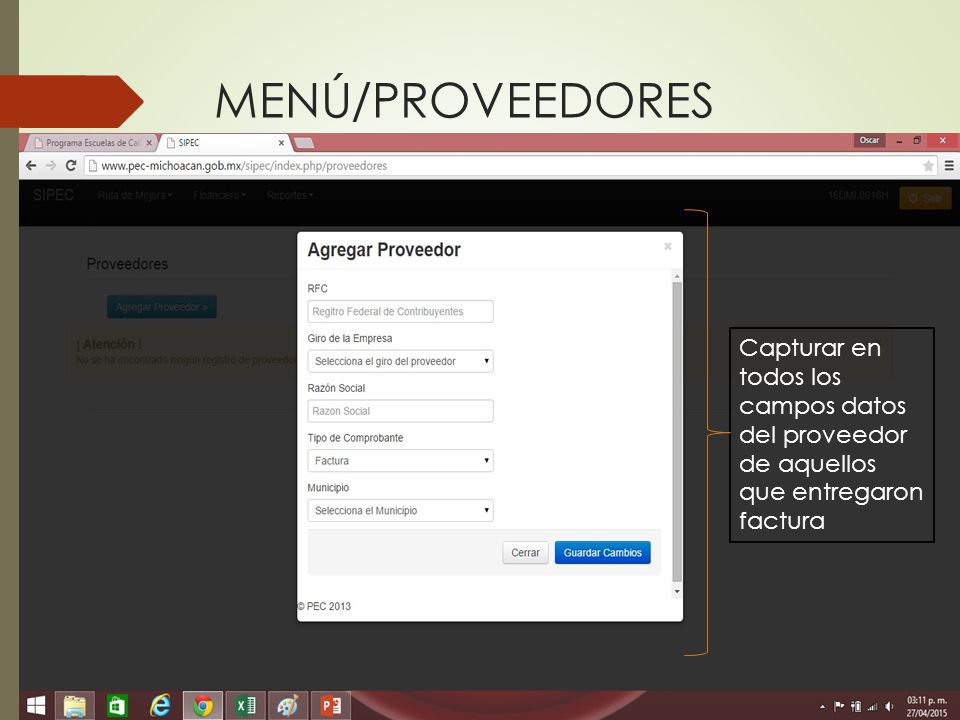Open Paint from the taskbar
Screen dimensions: 960x720
(x=288, y=705)
